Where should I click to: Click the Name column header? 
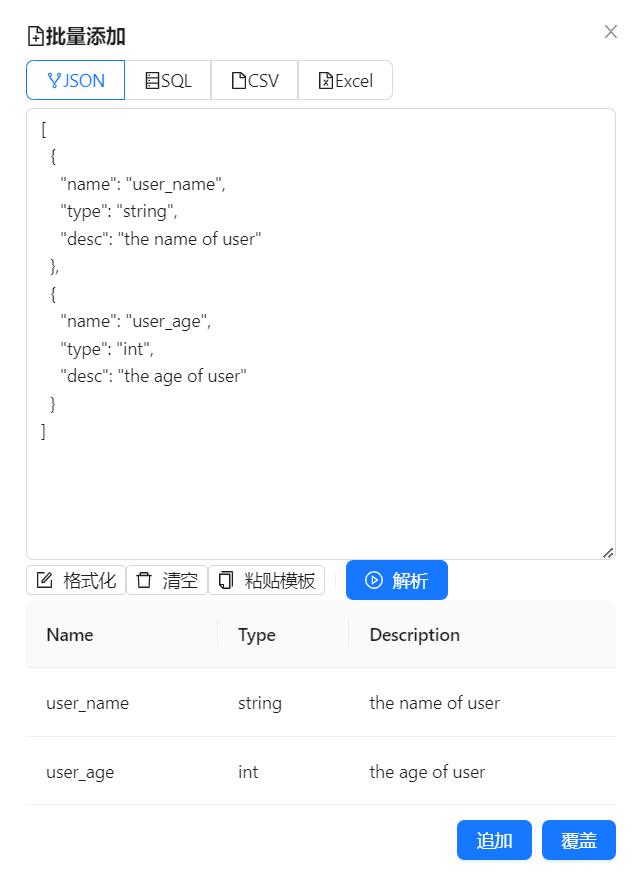(70, 635)
